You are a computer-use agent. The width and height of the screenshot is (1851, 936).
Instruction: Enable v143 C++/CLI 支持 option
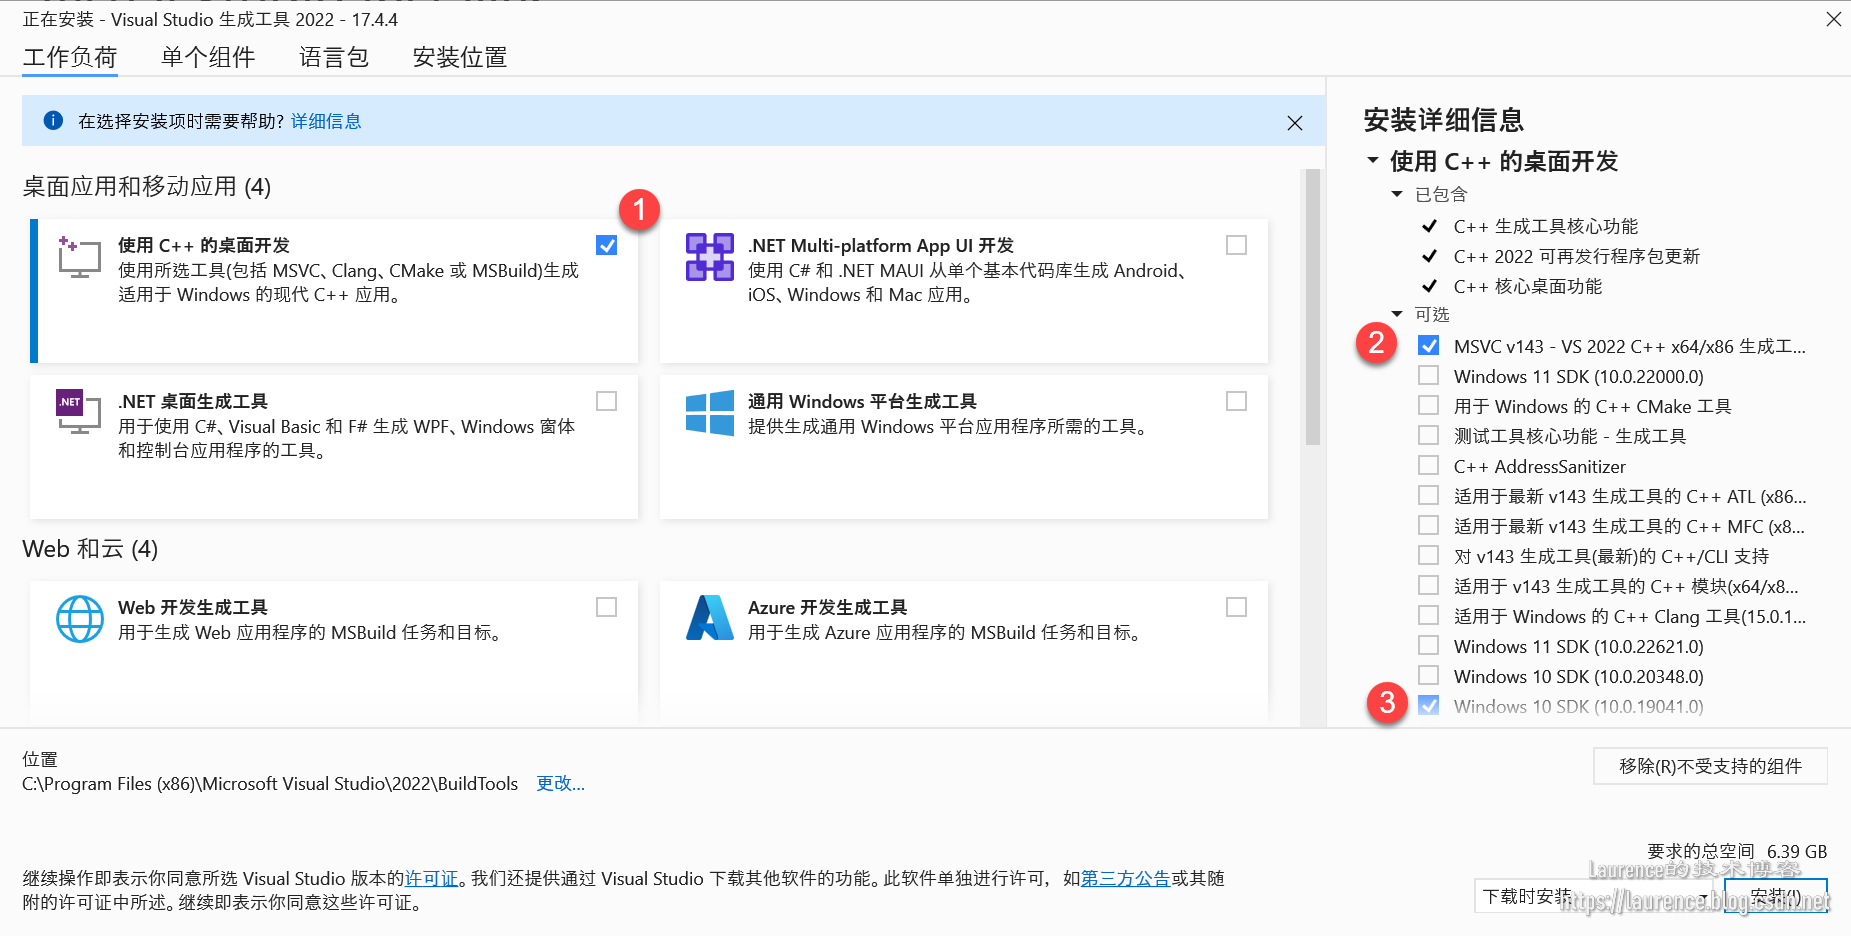[1429, 555]
